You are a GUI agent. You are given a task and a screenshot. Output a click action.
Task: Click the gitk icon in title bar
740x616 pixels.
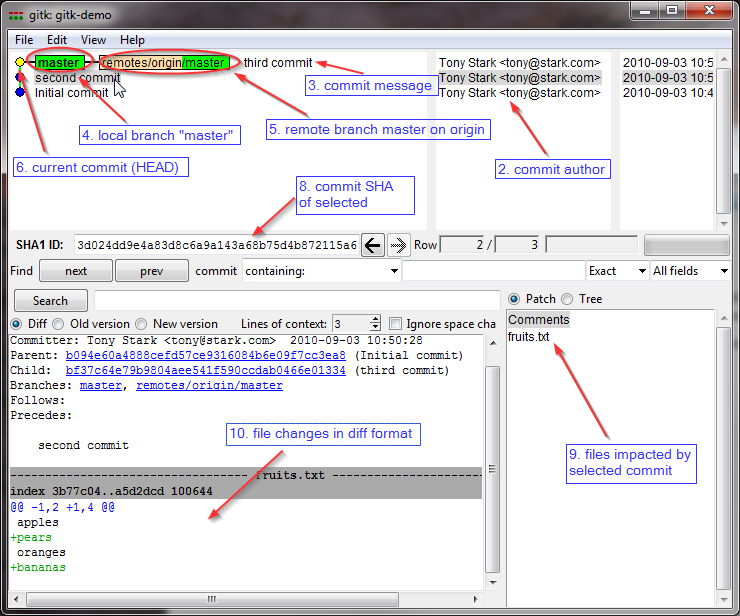coord(16,16)
